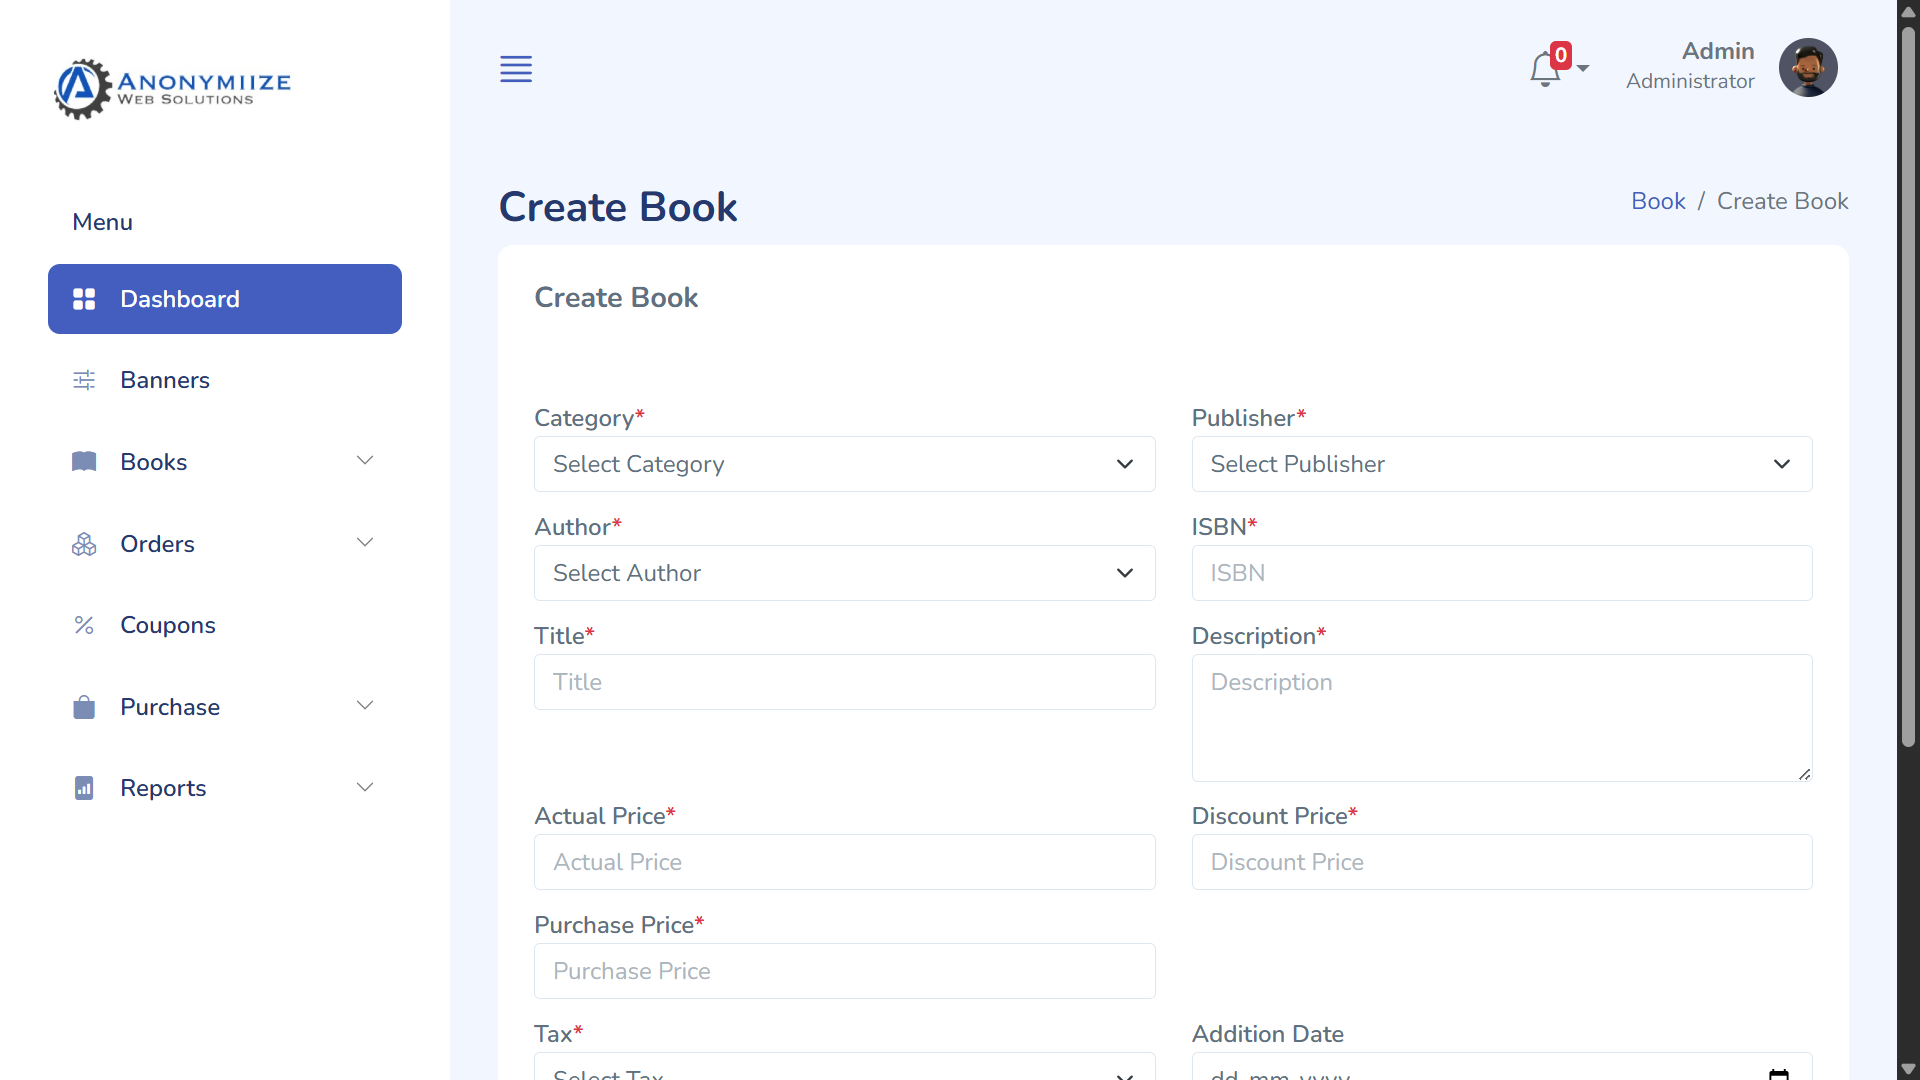Click the Orders boxes icon
Screen dimensions: 1920x1080
pos(84,544)
